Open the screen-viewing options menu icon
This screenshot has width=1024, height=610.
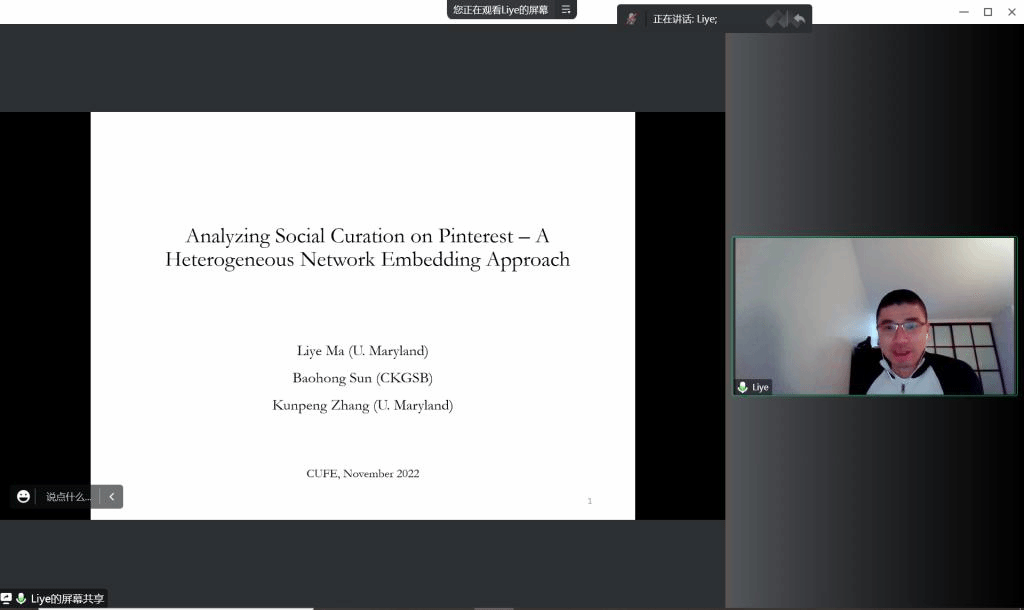coord(565,10)
